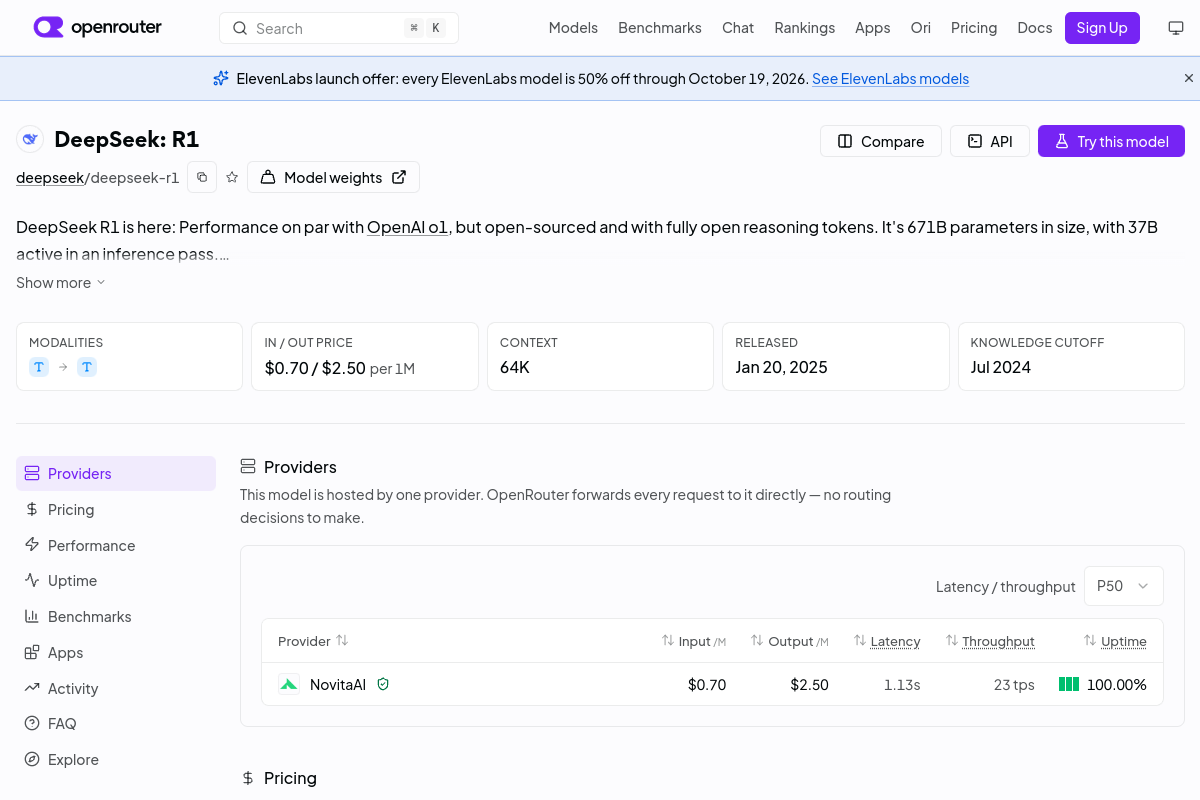
Task: Click the OpenRouter logo
Action: pos(98,28)
